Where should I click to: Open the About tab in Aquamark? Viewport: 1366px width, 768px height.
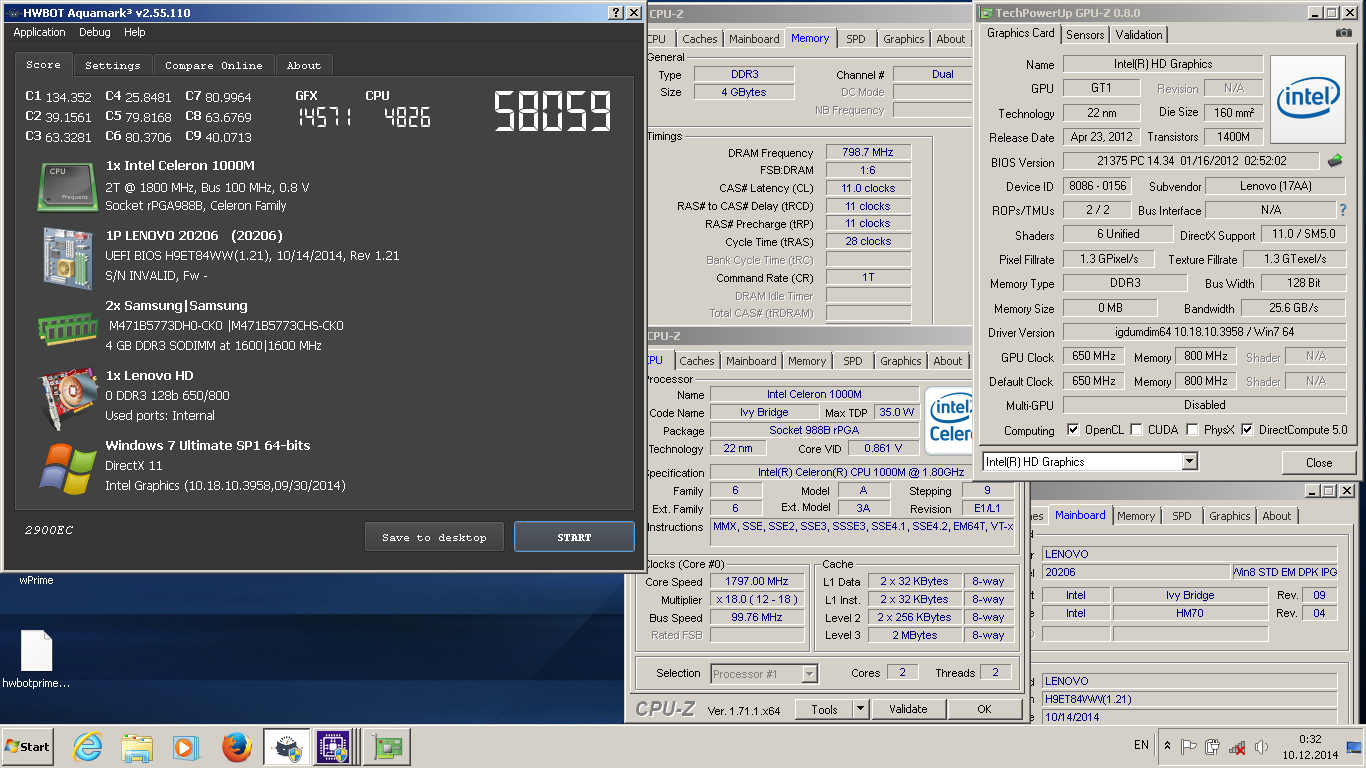coord(304,65)
